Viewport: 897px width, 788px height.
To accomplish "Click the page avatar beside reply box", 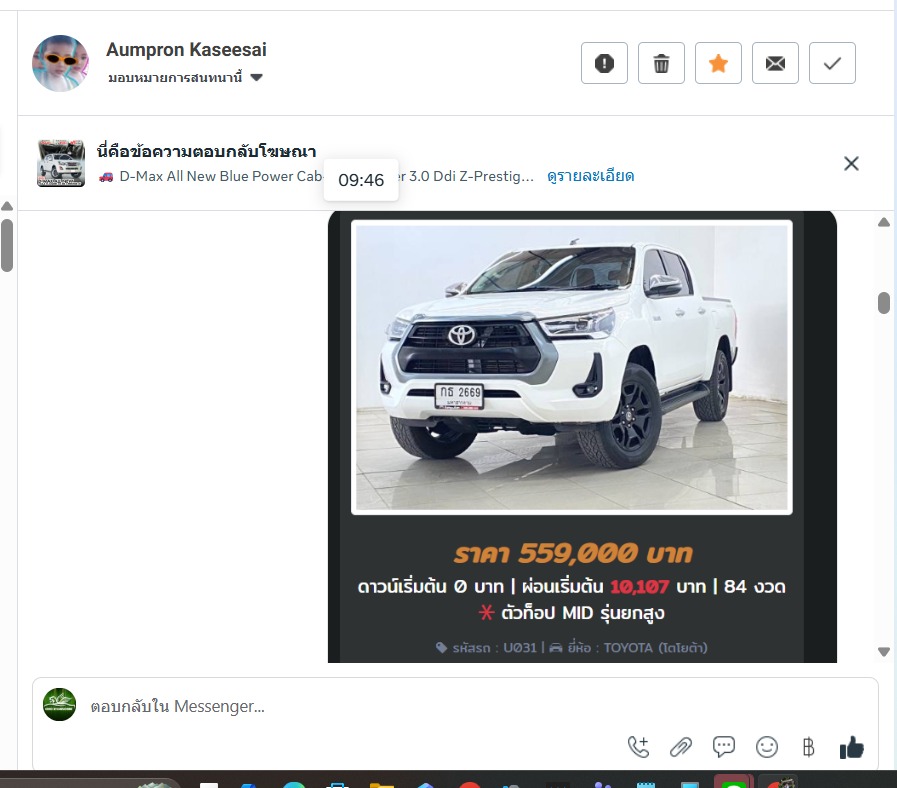I will [x=59, y=704].
